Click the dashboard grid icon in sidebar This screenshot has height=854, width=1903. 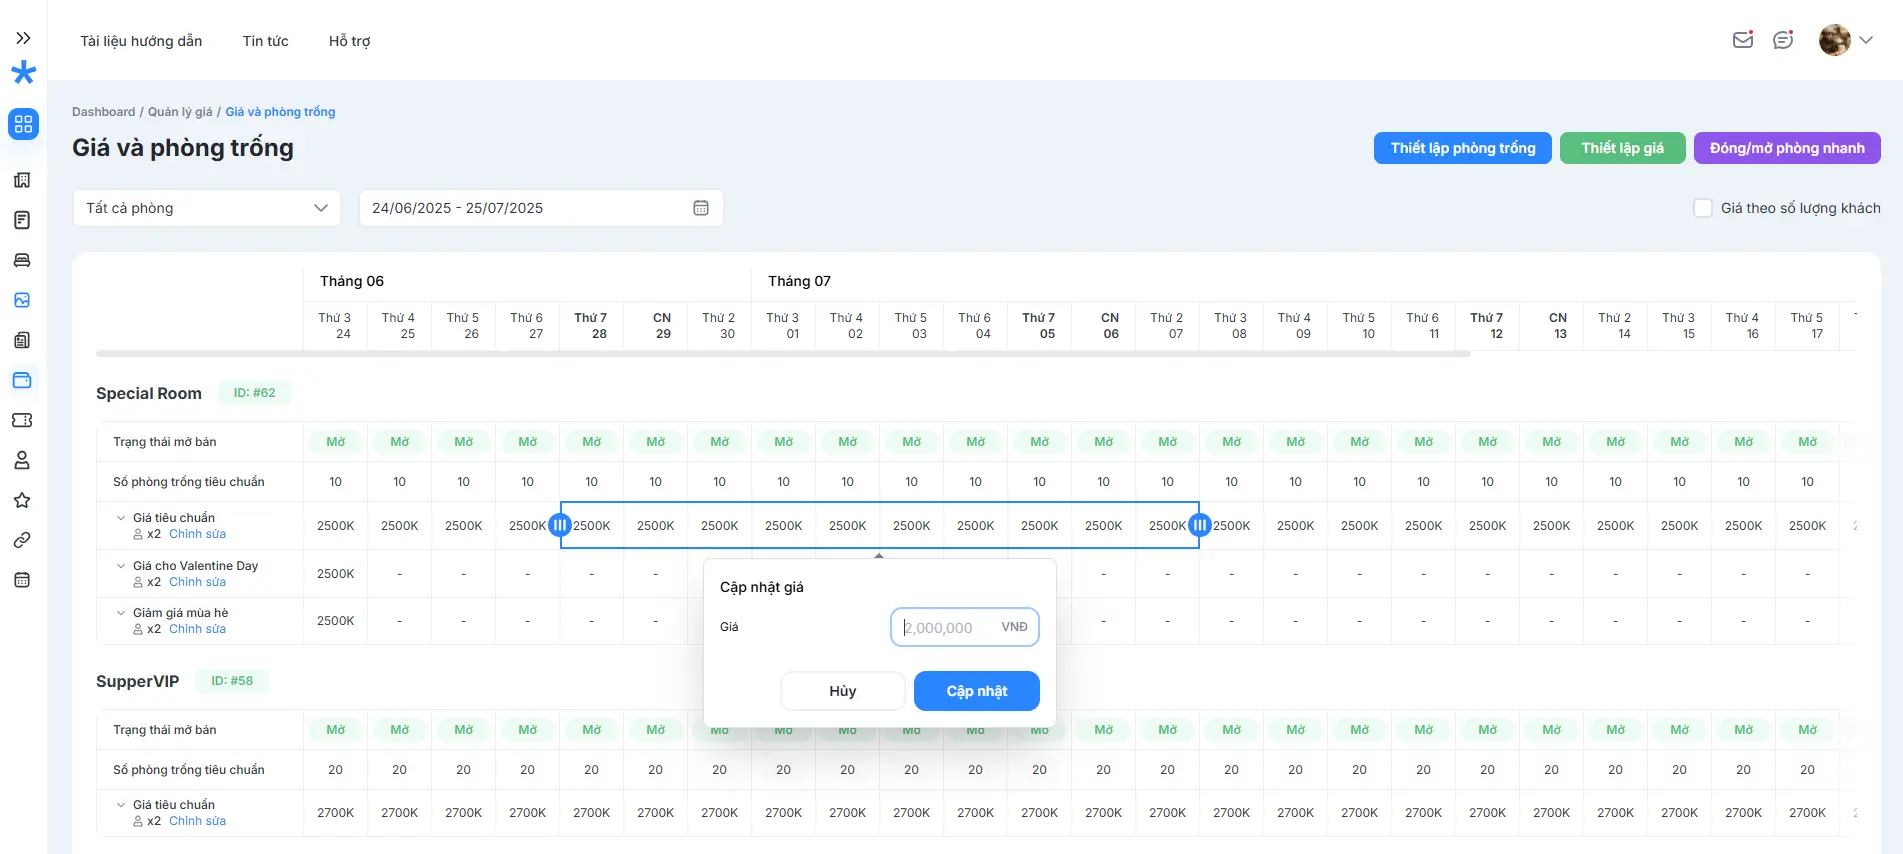click(23, 124)
